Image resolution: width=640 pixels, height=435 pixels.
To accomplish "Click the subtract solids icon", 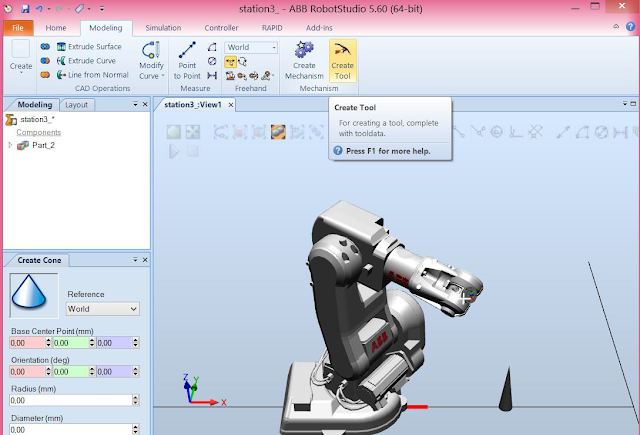I will click(45, 61).
